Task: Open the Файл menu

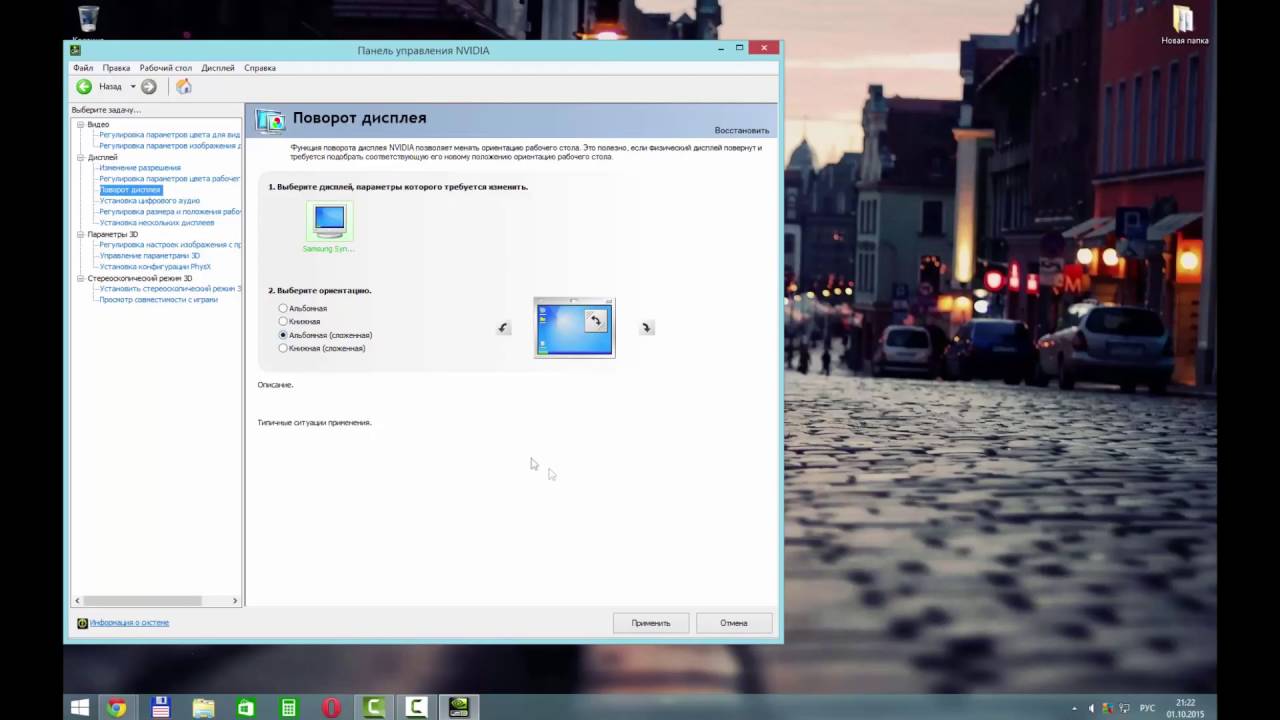Action: (x=82, y=68)
